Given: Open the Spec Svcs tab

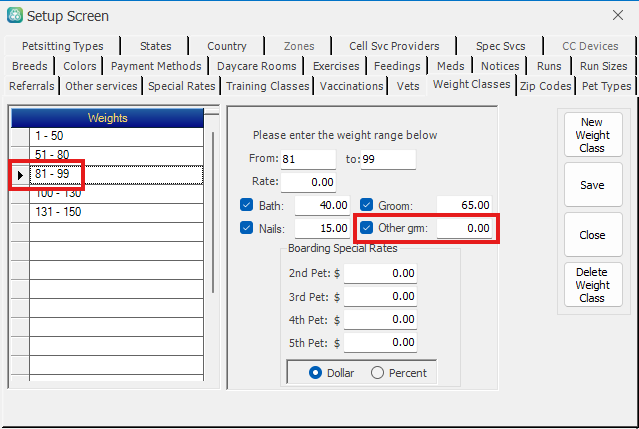Looking at the screenshot, I should coord(500,46).
